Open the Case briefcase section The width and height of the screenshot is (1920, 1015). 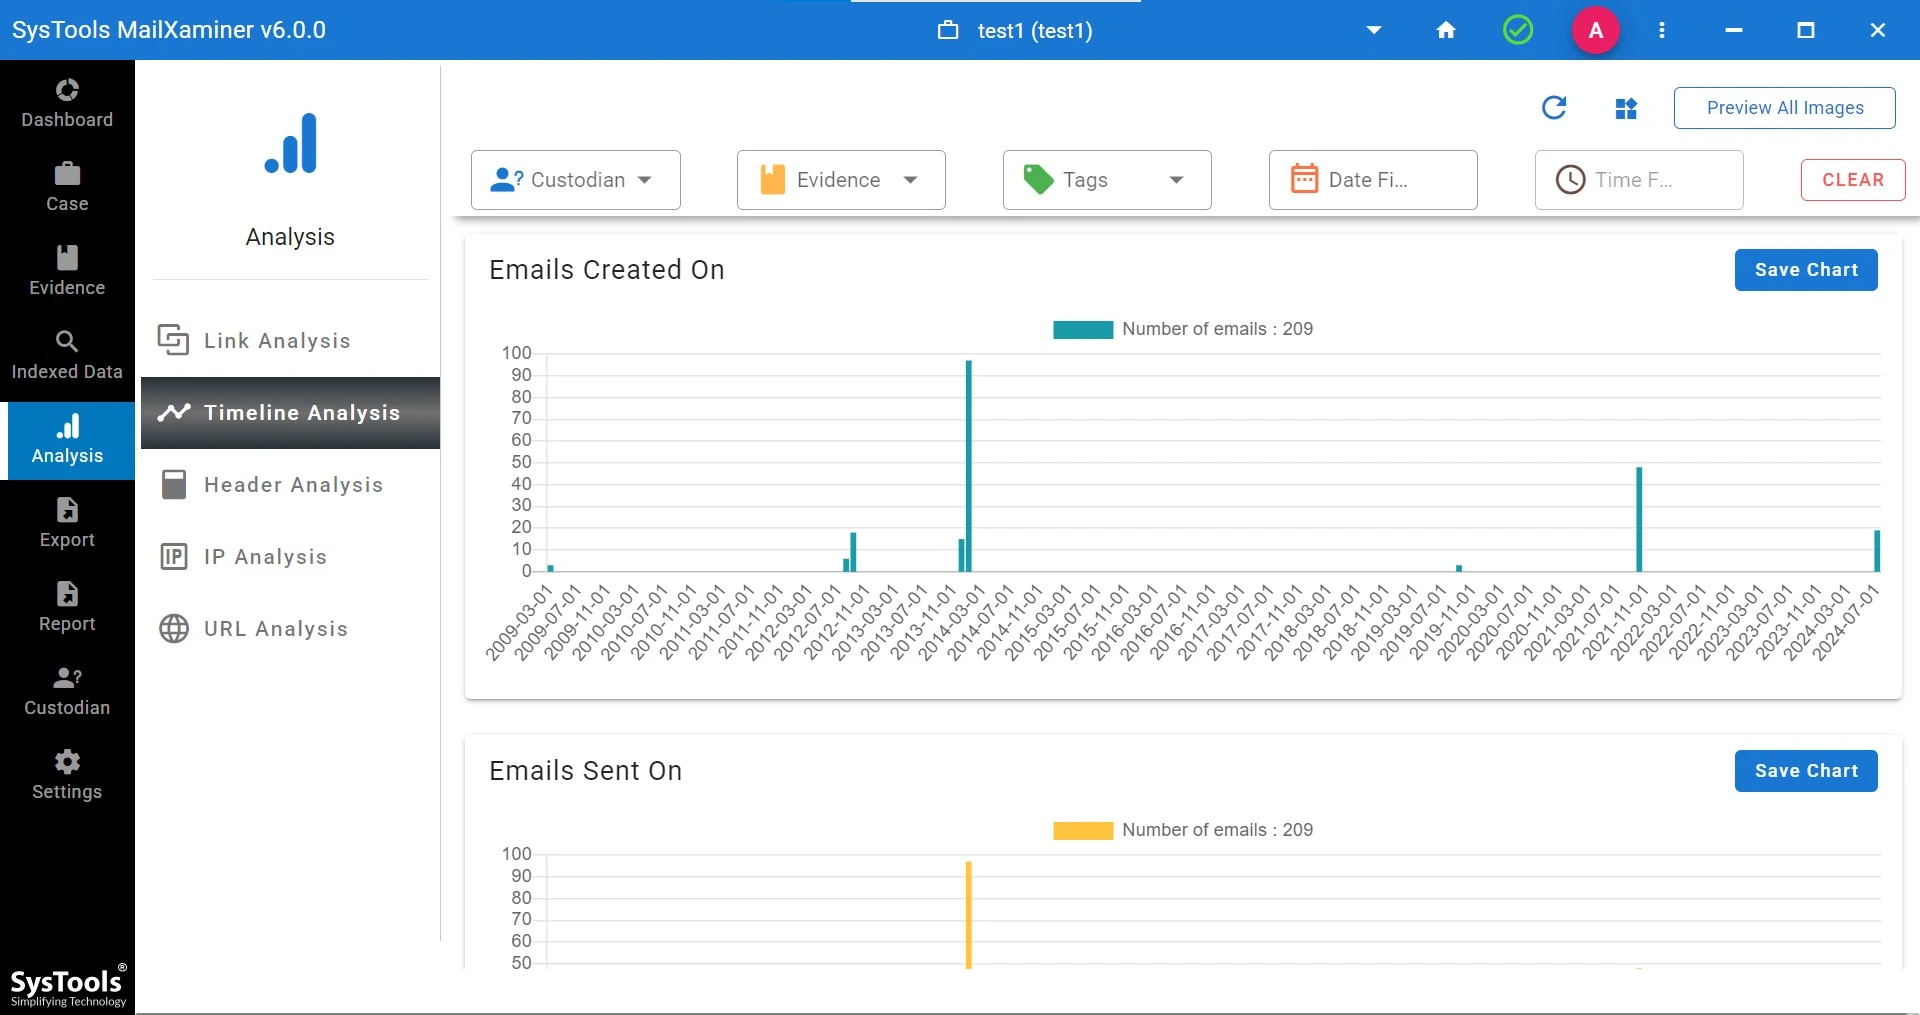tap(67, 187)
